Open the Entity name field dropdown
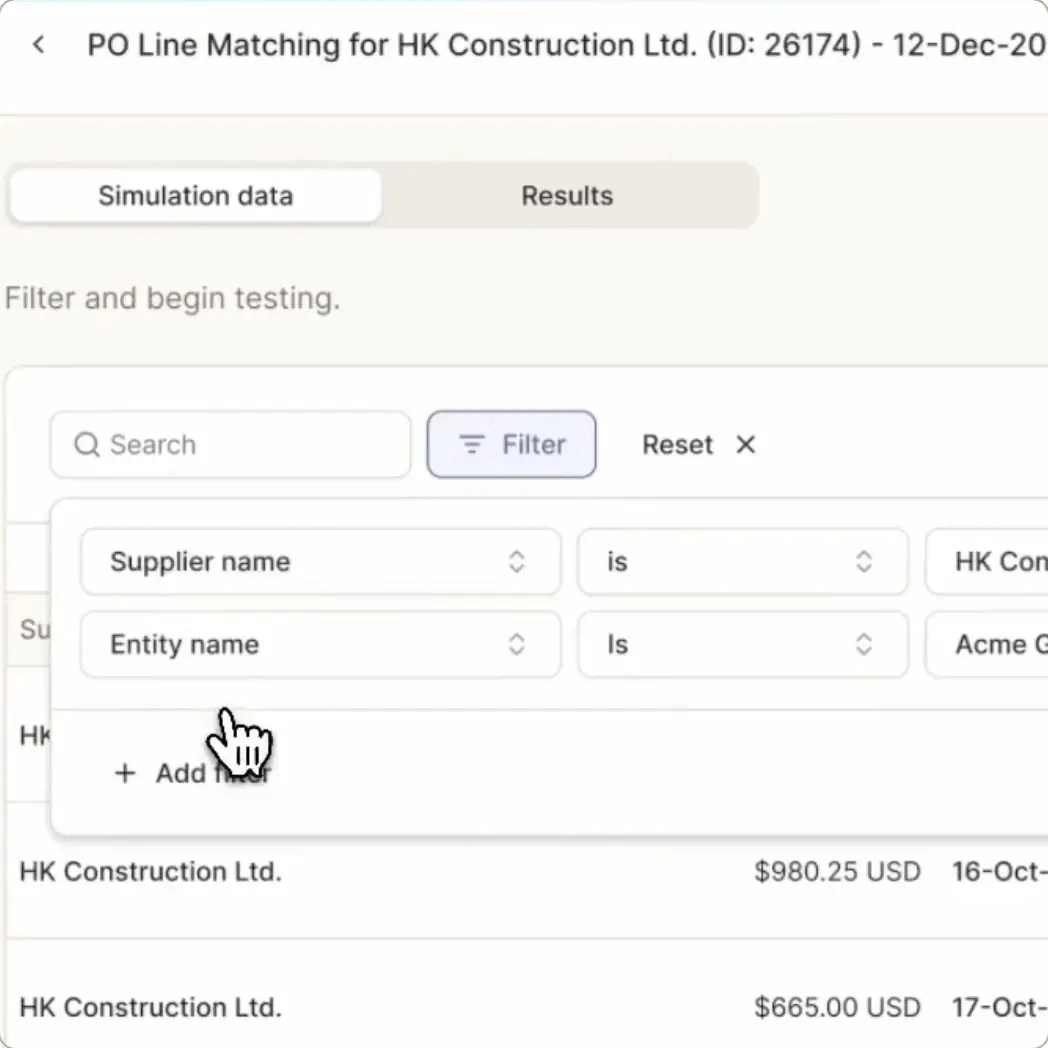This screenshot has width=1048, height=1048. tap(321, 644)
